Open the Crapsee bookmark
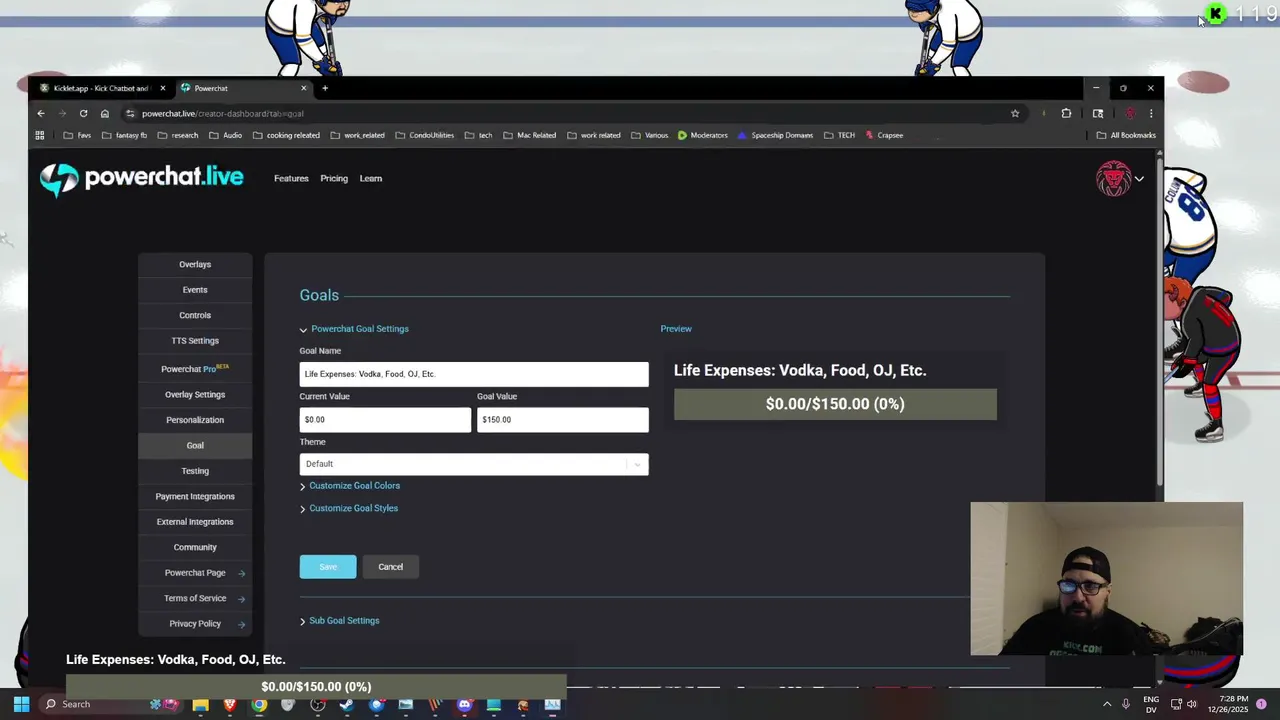This screenshot has width=1280, height=720. pos(884,135)
